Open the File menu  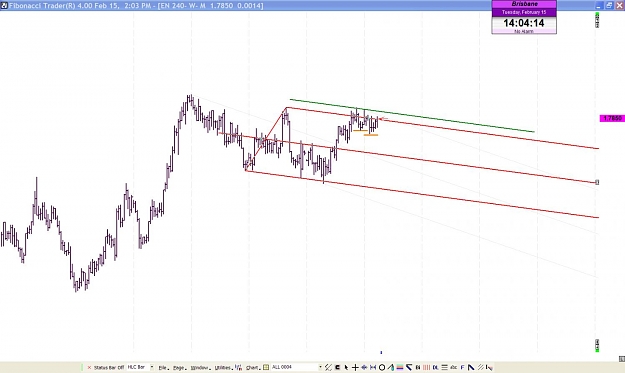[x=163, y=367]
